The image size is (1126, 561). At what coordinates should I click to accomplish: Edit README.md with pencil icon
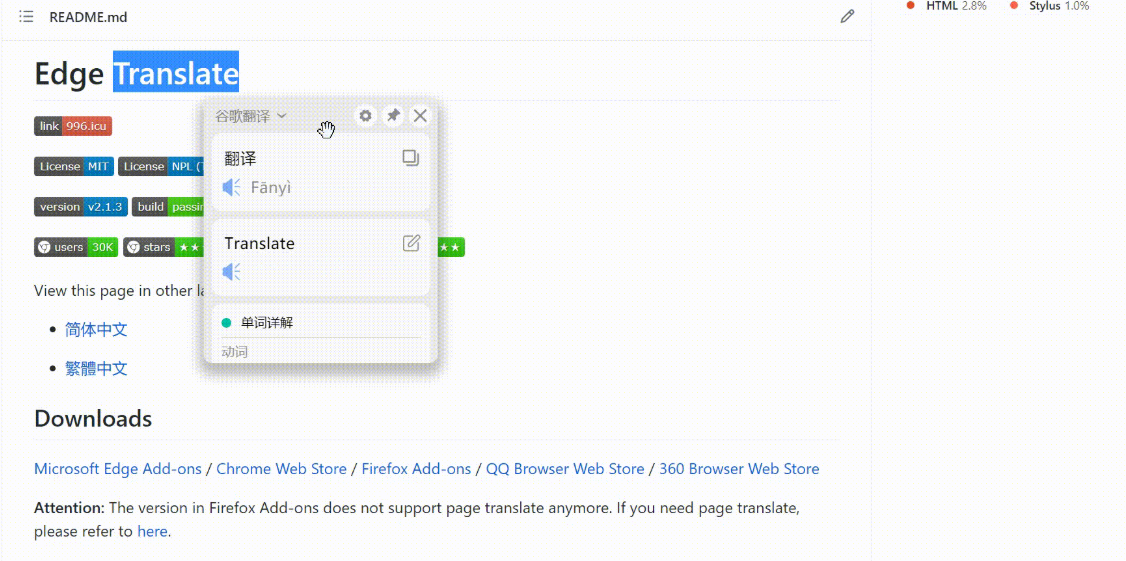point(847,17)
